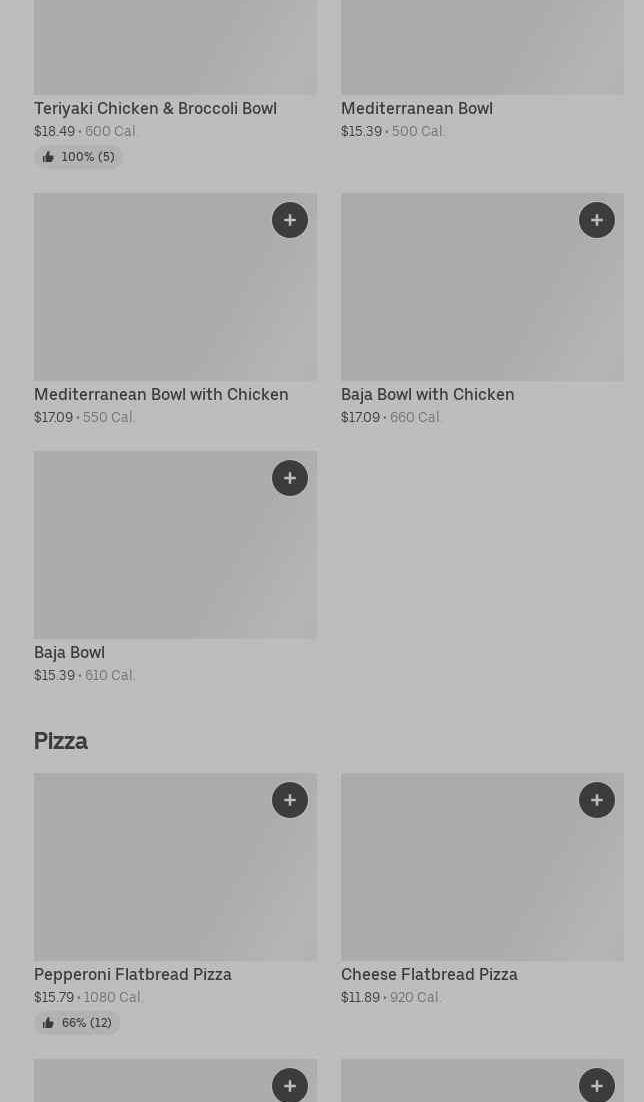Select Mediterranean Bowl with Chicken title
Viewport: 644px width, 1102px height.
click(x=161, y=394)
